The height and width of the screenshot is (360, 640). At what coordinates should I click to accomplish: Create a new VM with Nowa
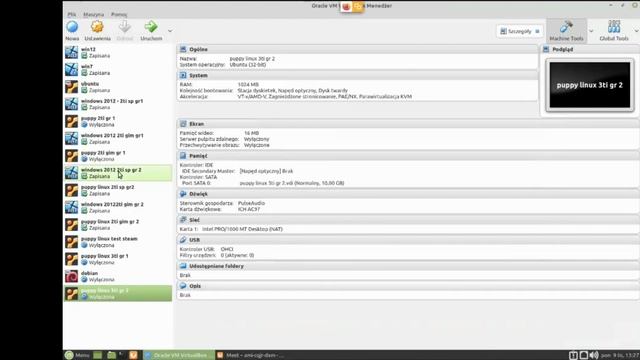tap(72, 31)
